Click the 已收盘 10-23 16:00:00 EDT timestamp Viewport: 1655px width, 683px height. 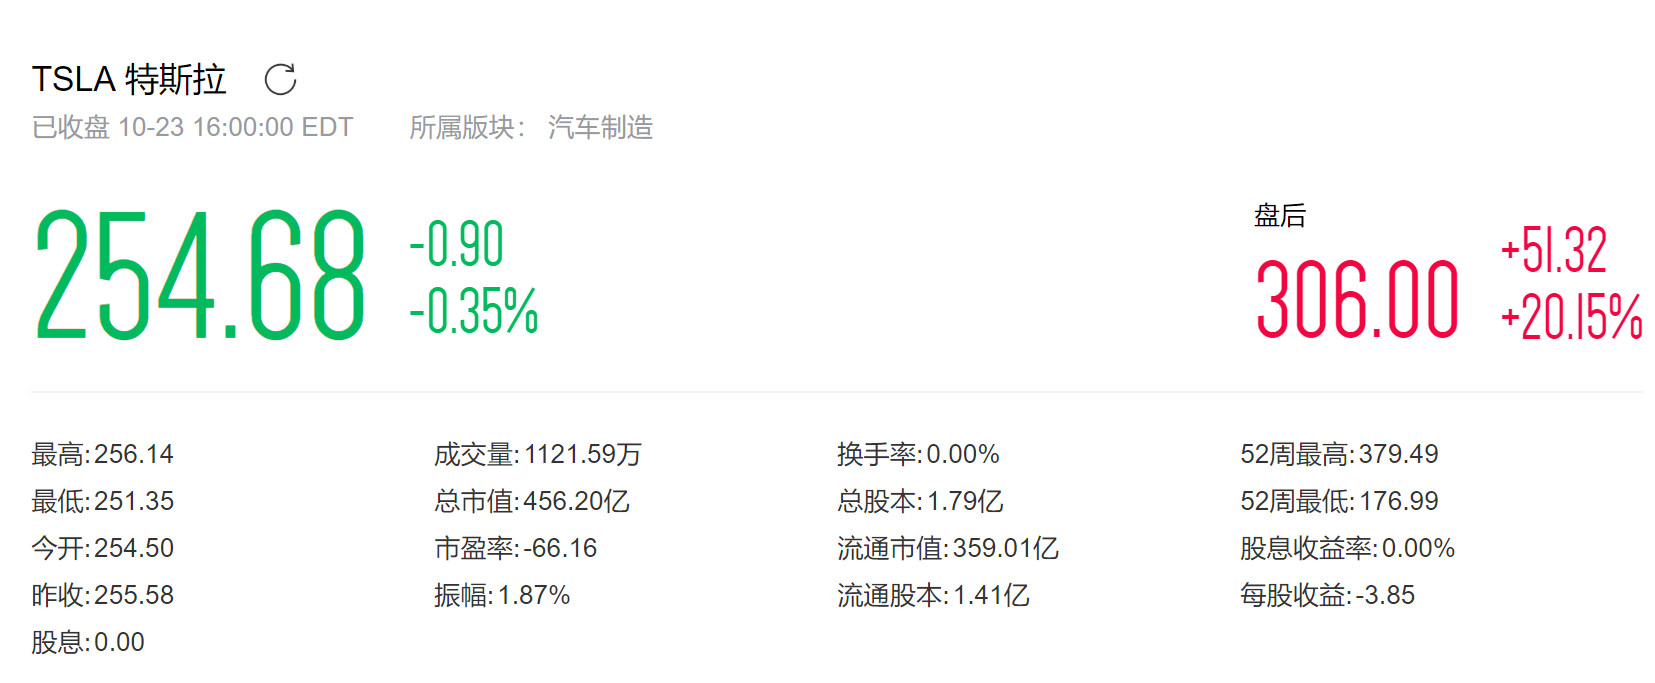(x=192, y=128)
